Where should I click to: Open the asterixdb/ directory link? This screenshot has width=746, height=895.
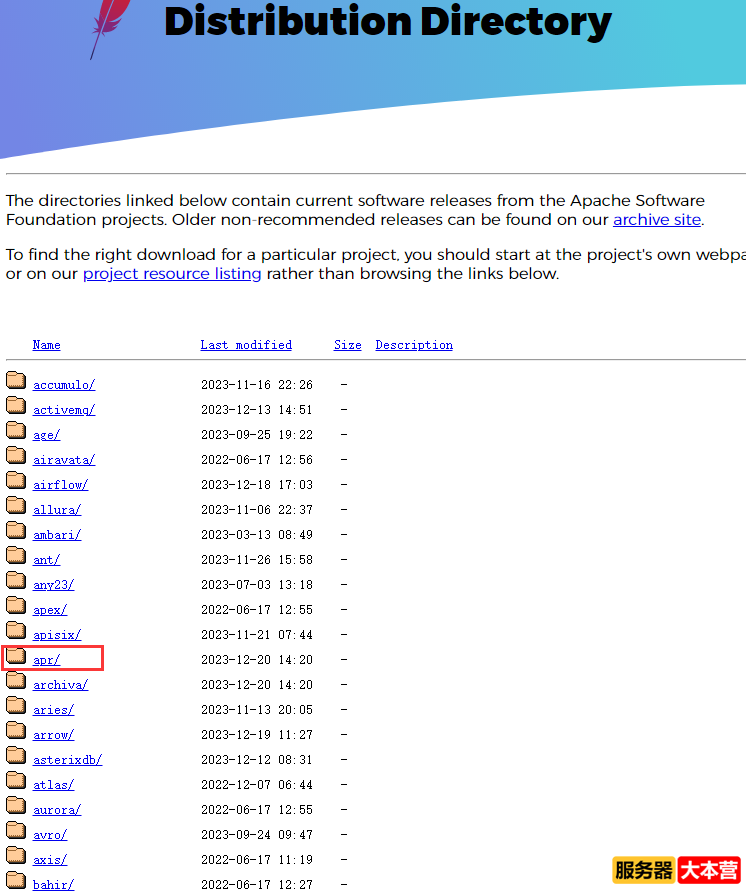click(67, 760)
